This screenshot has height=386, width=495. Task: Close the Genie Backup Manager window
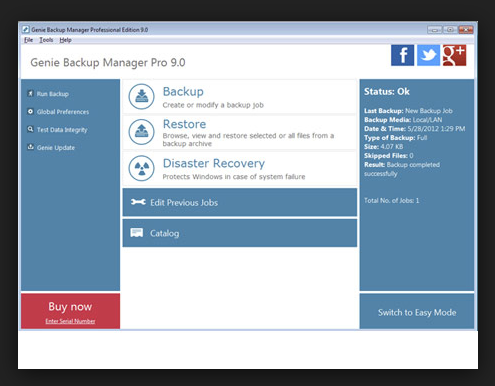(466, 30)
